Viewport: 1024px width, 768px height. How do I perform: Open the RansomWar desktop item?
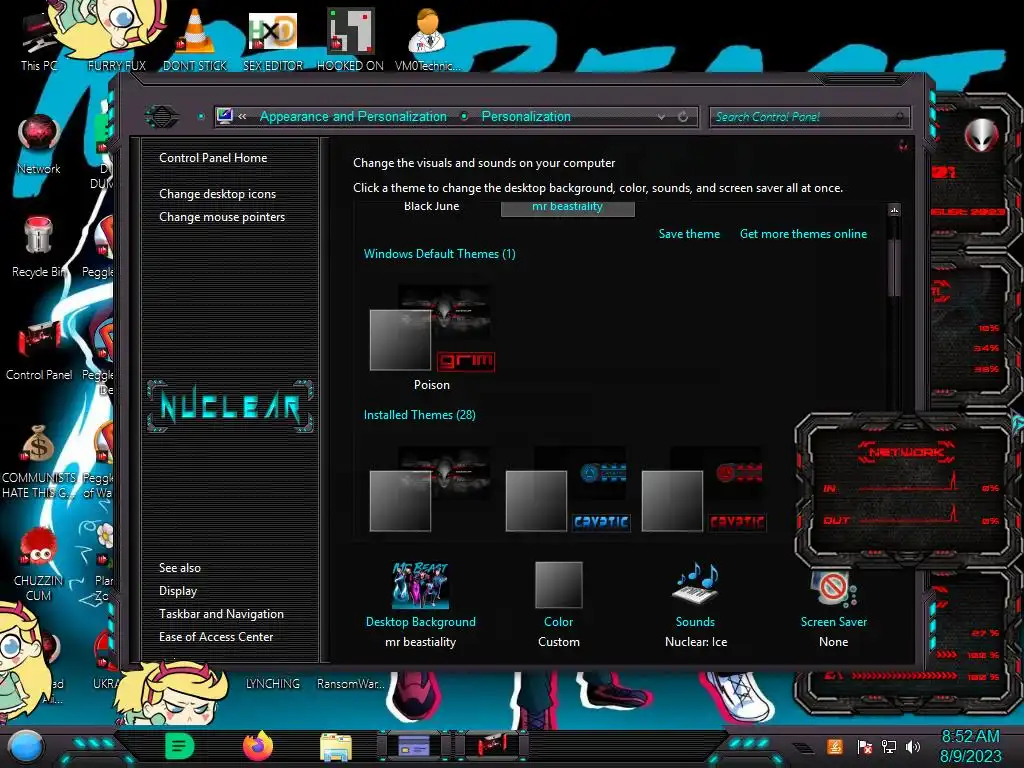[x=351, y=684]
